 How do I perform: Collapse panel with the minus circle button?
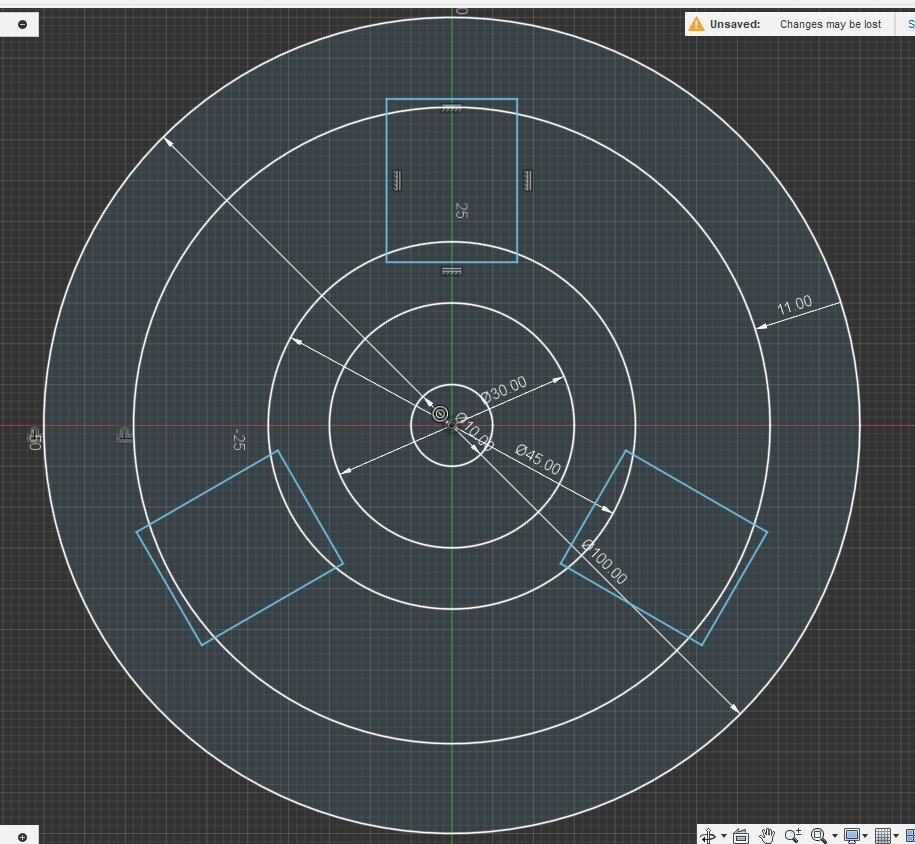pyautogui.click(x=22, y=25)
